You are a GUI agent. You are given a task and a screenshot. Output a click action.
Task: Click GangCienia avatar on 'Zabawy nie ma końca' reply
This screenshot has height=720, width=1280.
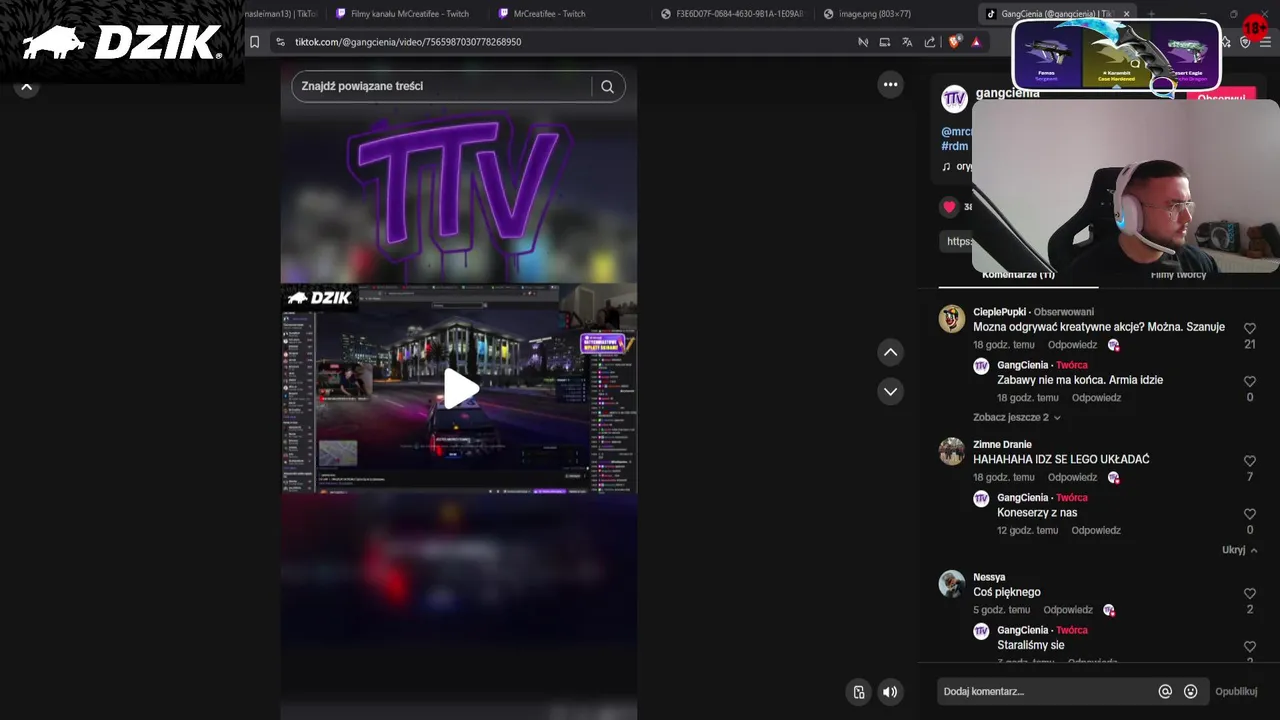pos(981,366)
